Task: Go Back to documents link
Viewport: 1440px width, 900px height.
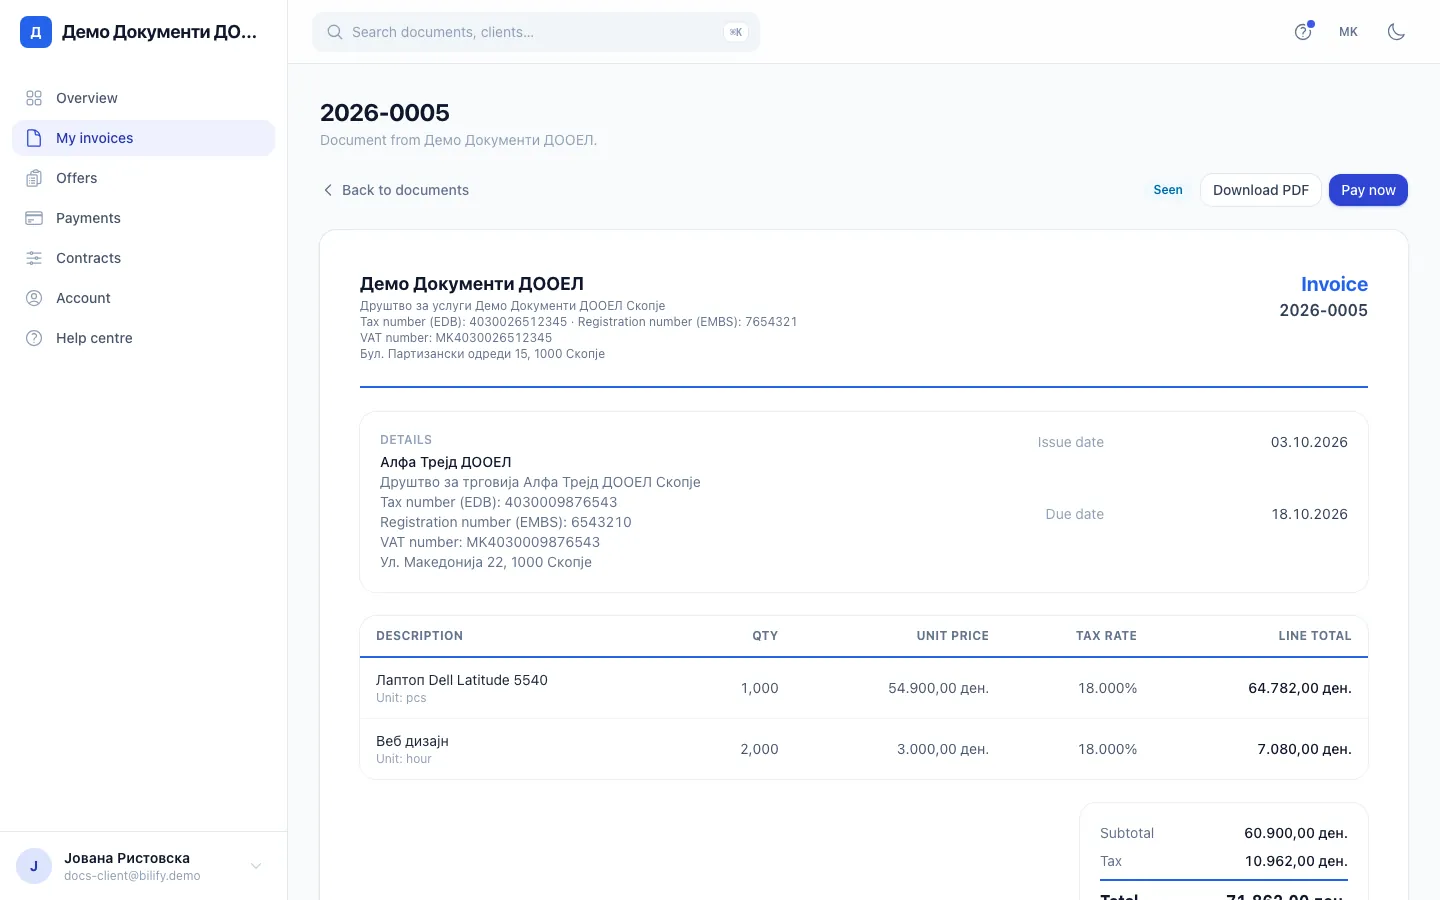Action: click(395, 190)
